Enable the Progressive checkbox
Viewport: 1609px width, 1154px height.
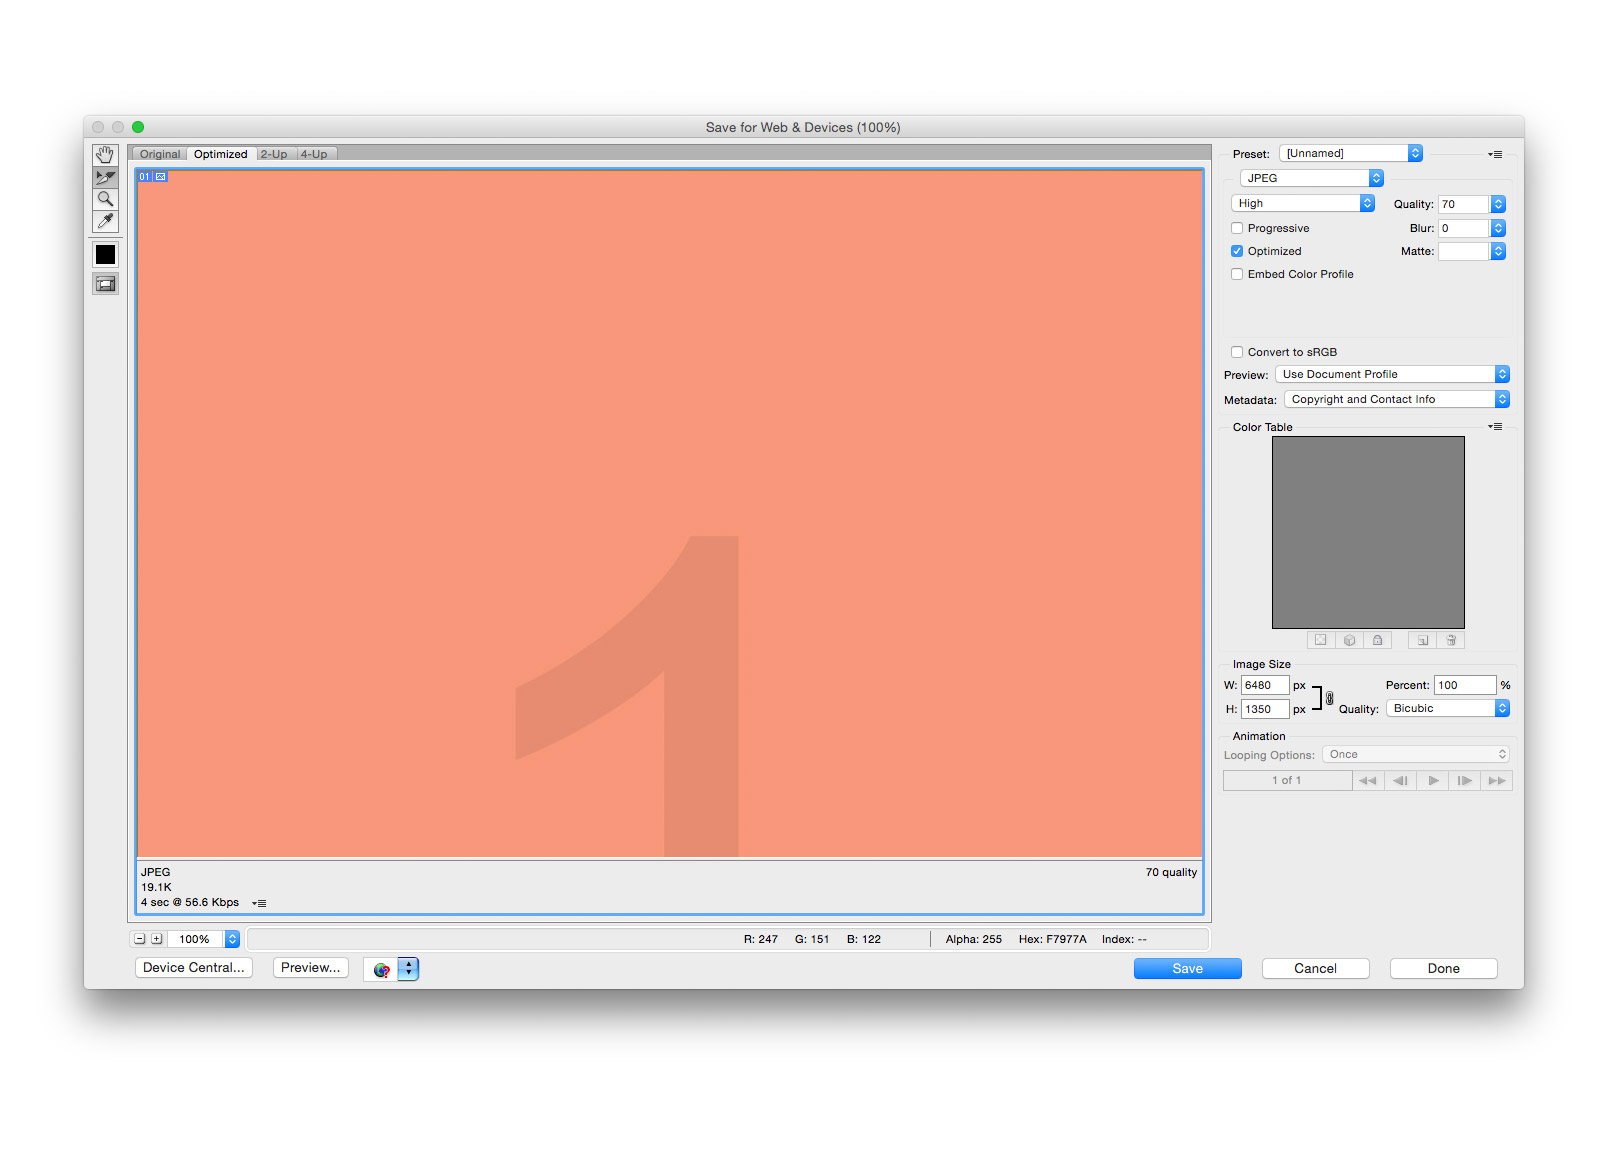click(x=1237, y=228)
